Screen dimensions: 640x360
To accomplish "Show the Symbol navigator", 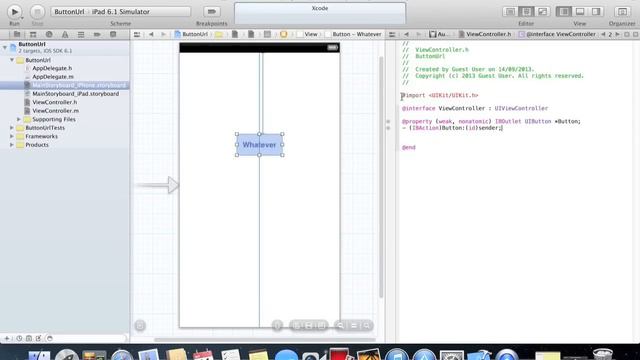I will [33, 35].
